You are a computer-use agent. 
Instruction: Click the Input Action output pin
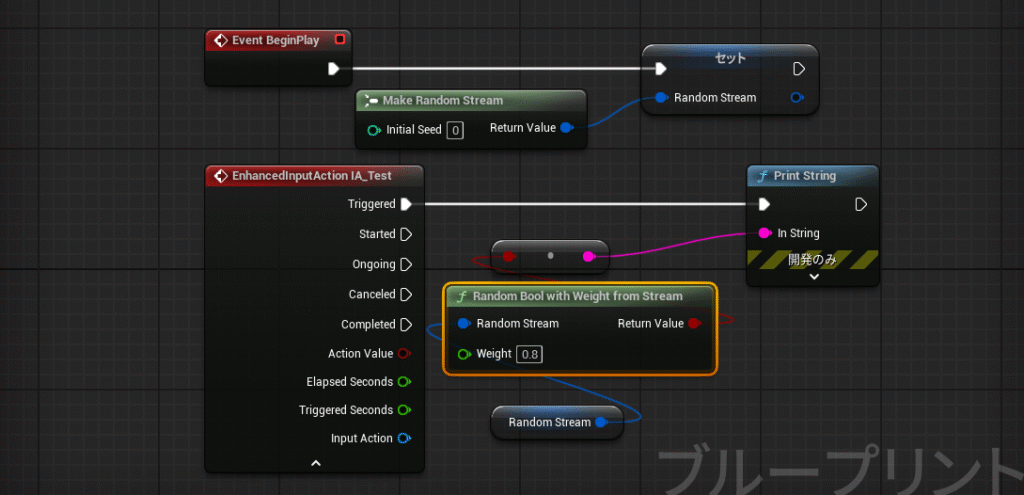pyautogui.click(x=404, y=438)
